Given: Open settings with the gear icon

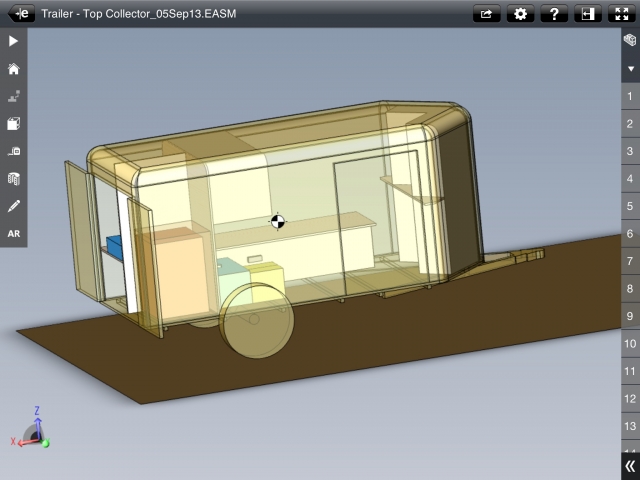Looking at the screenshot, I should tap(520, 14).
